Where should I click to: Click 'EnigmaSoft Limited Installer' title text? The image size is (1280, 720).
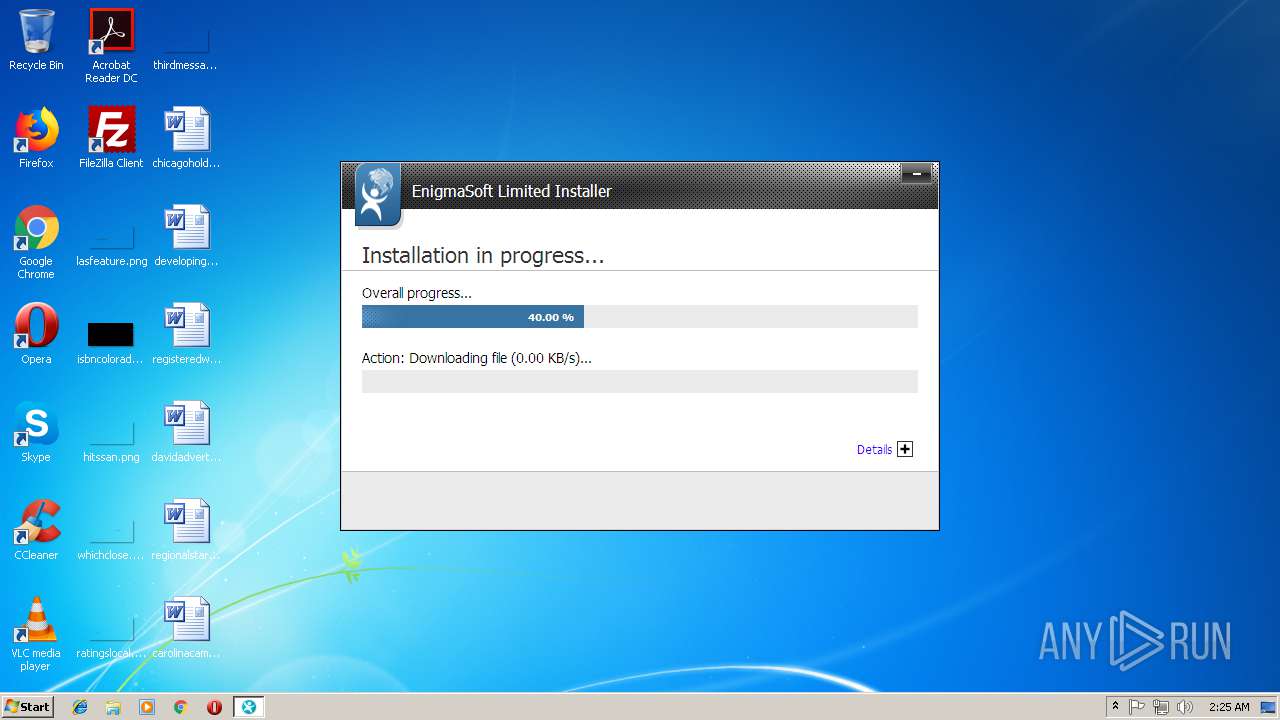(x=512, y=191)
